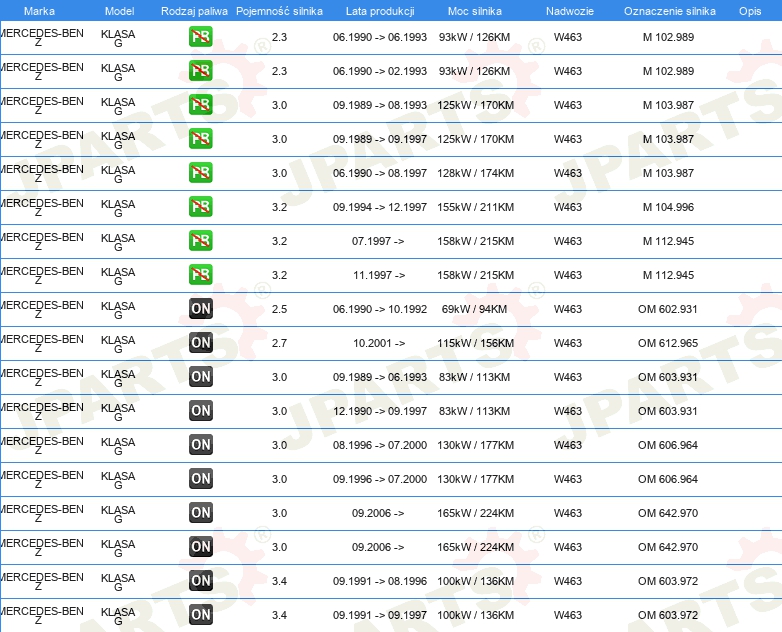
Task: Click engine code OM 602.931
Action: (x=668, y=309)
